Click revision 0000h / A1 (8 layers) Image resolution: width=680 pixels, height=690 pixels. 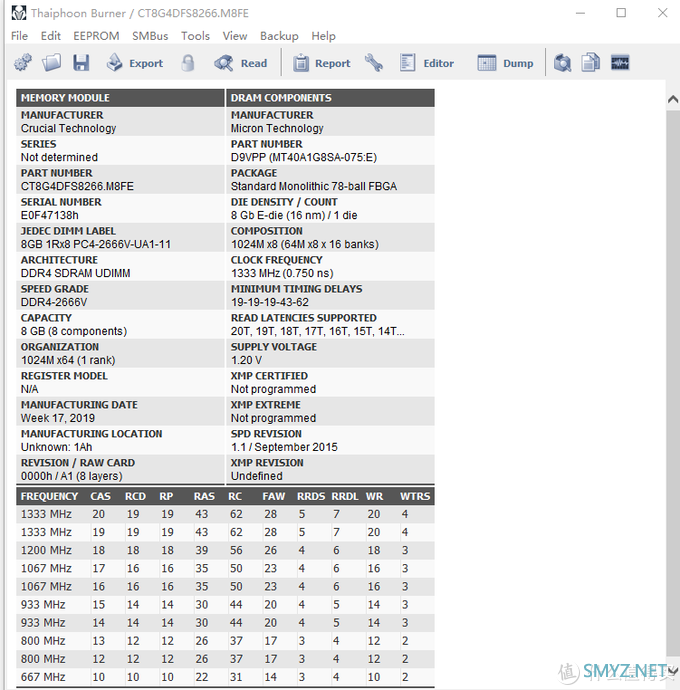(x=71, y=477)
